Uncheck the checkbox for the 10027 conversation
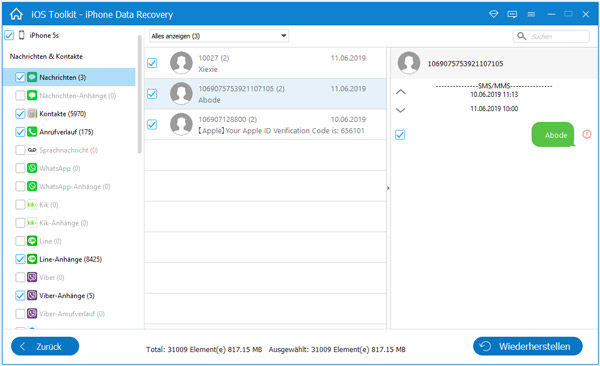The height and width of the screenshot is (366, 600). [x=152, y=63]
